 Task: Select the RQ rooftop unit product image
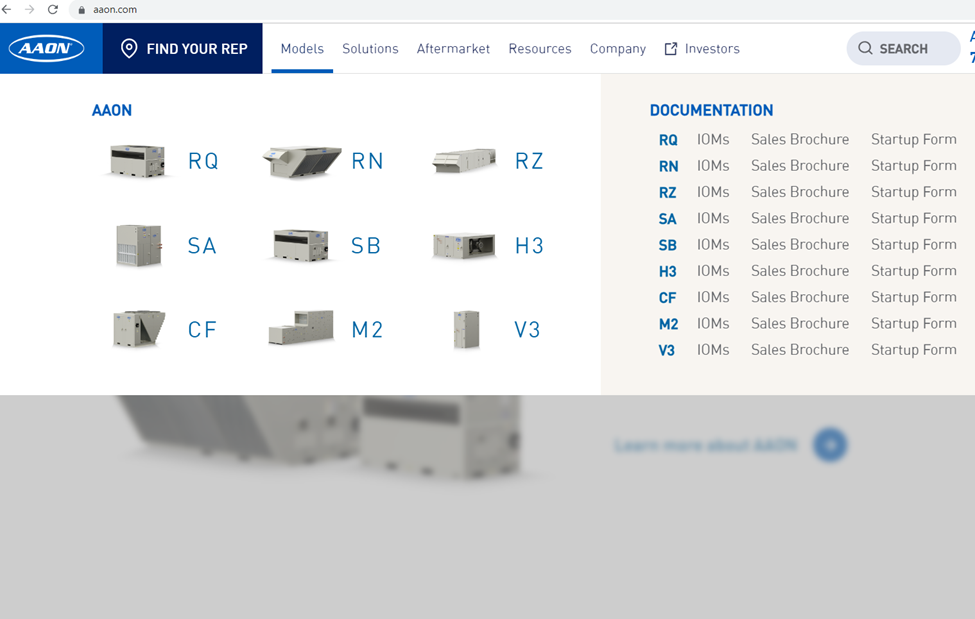[x=137, y=161]
